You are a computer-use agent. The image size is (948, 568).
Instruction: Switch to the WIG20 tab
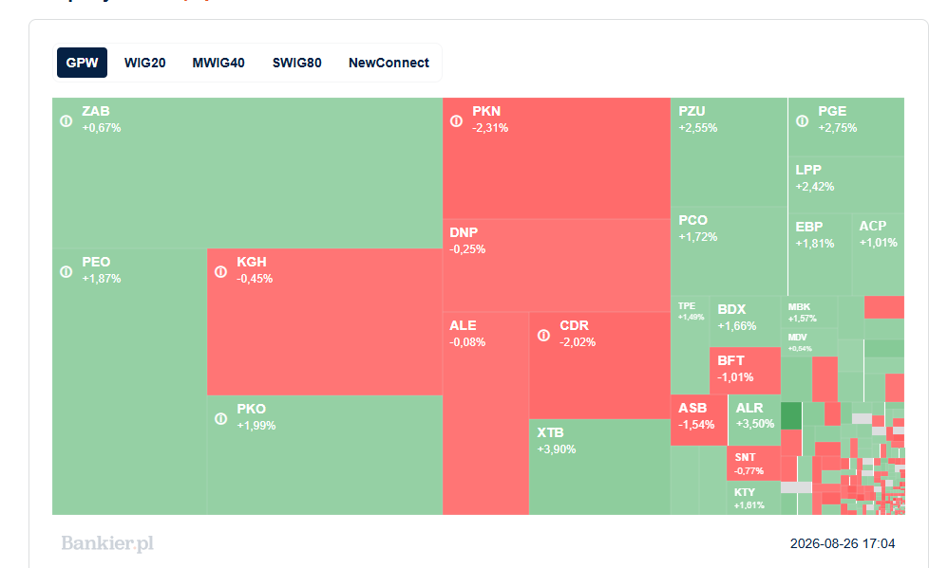point(145,63)
